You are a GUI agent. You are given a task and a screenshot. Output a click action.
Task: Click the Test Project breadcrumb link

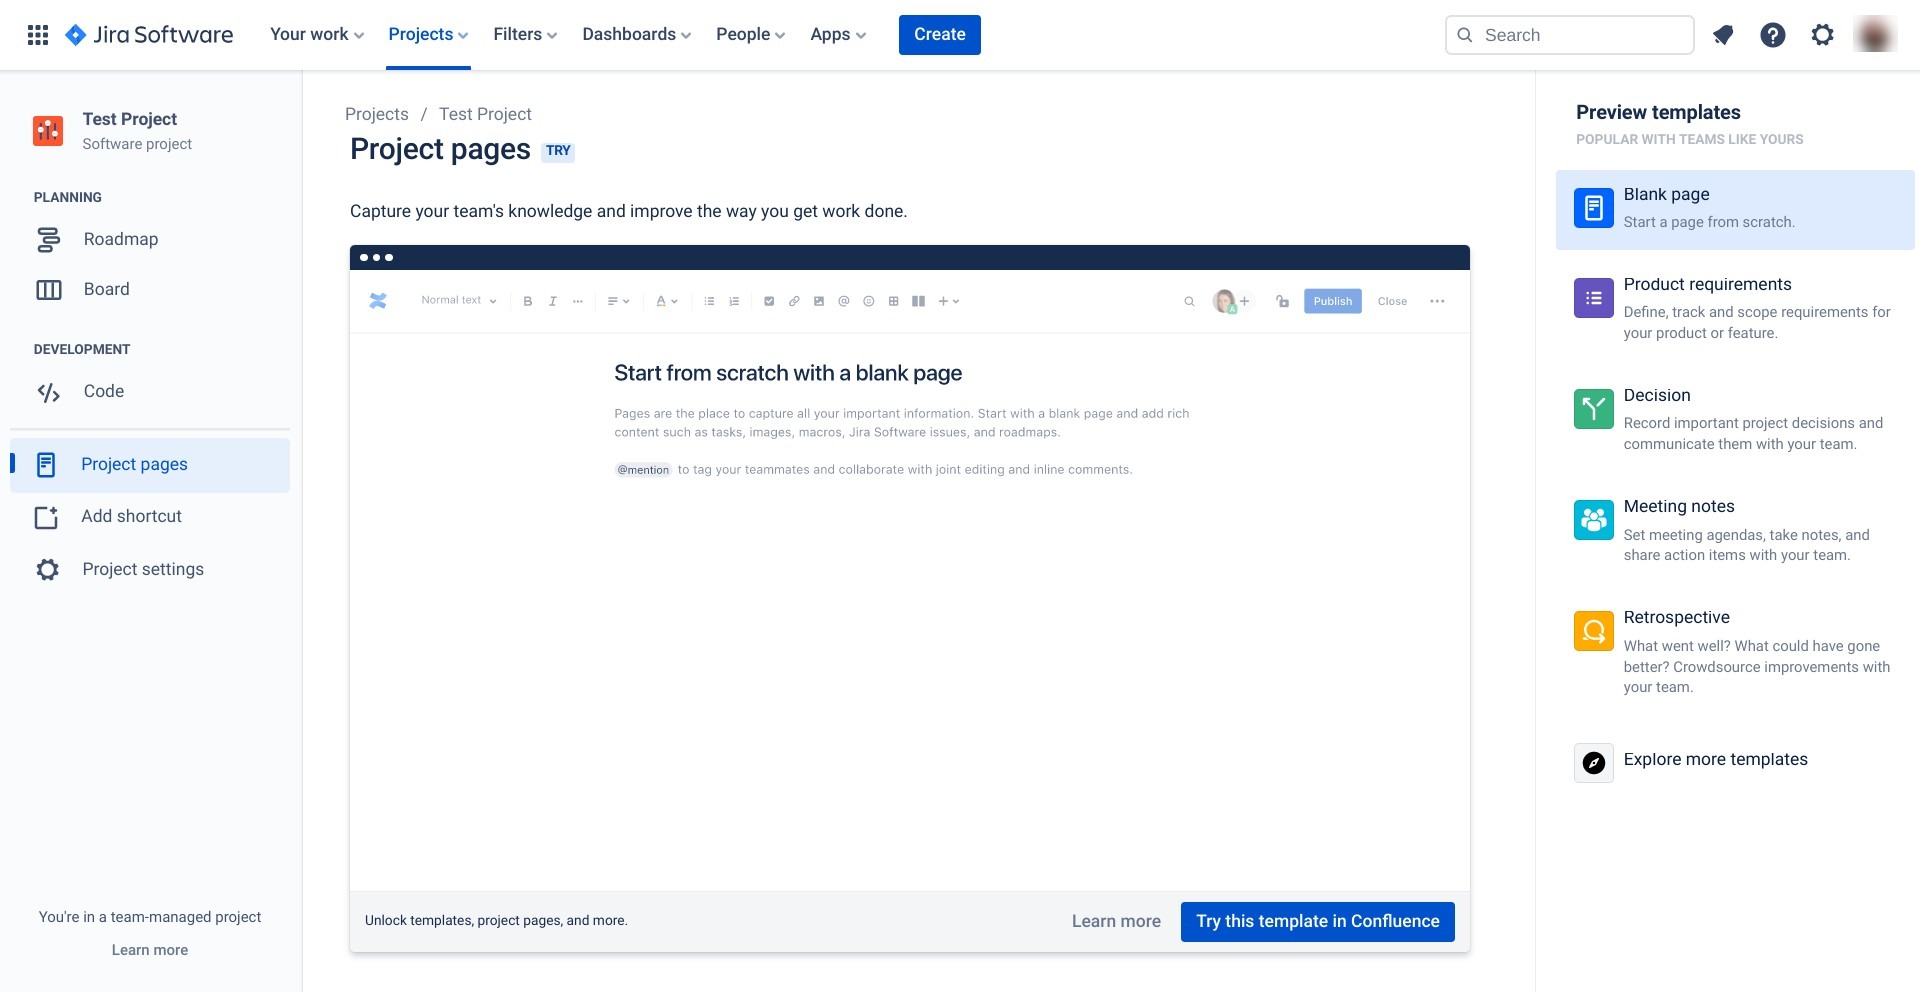point(485,114)
